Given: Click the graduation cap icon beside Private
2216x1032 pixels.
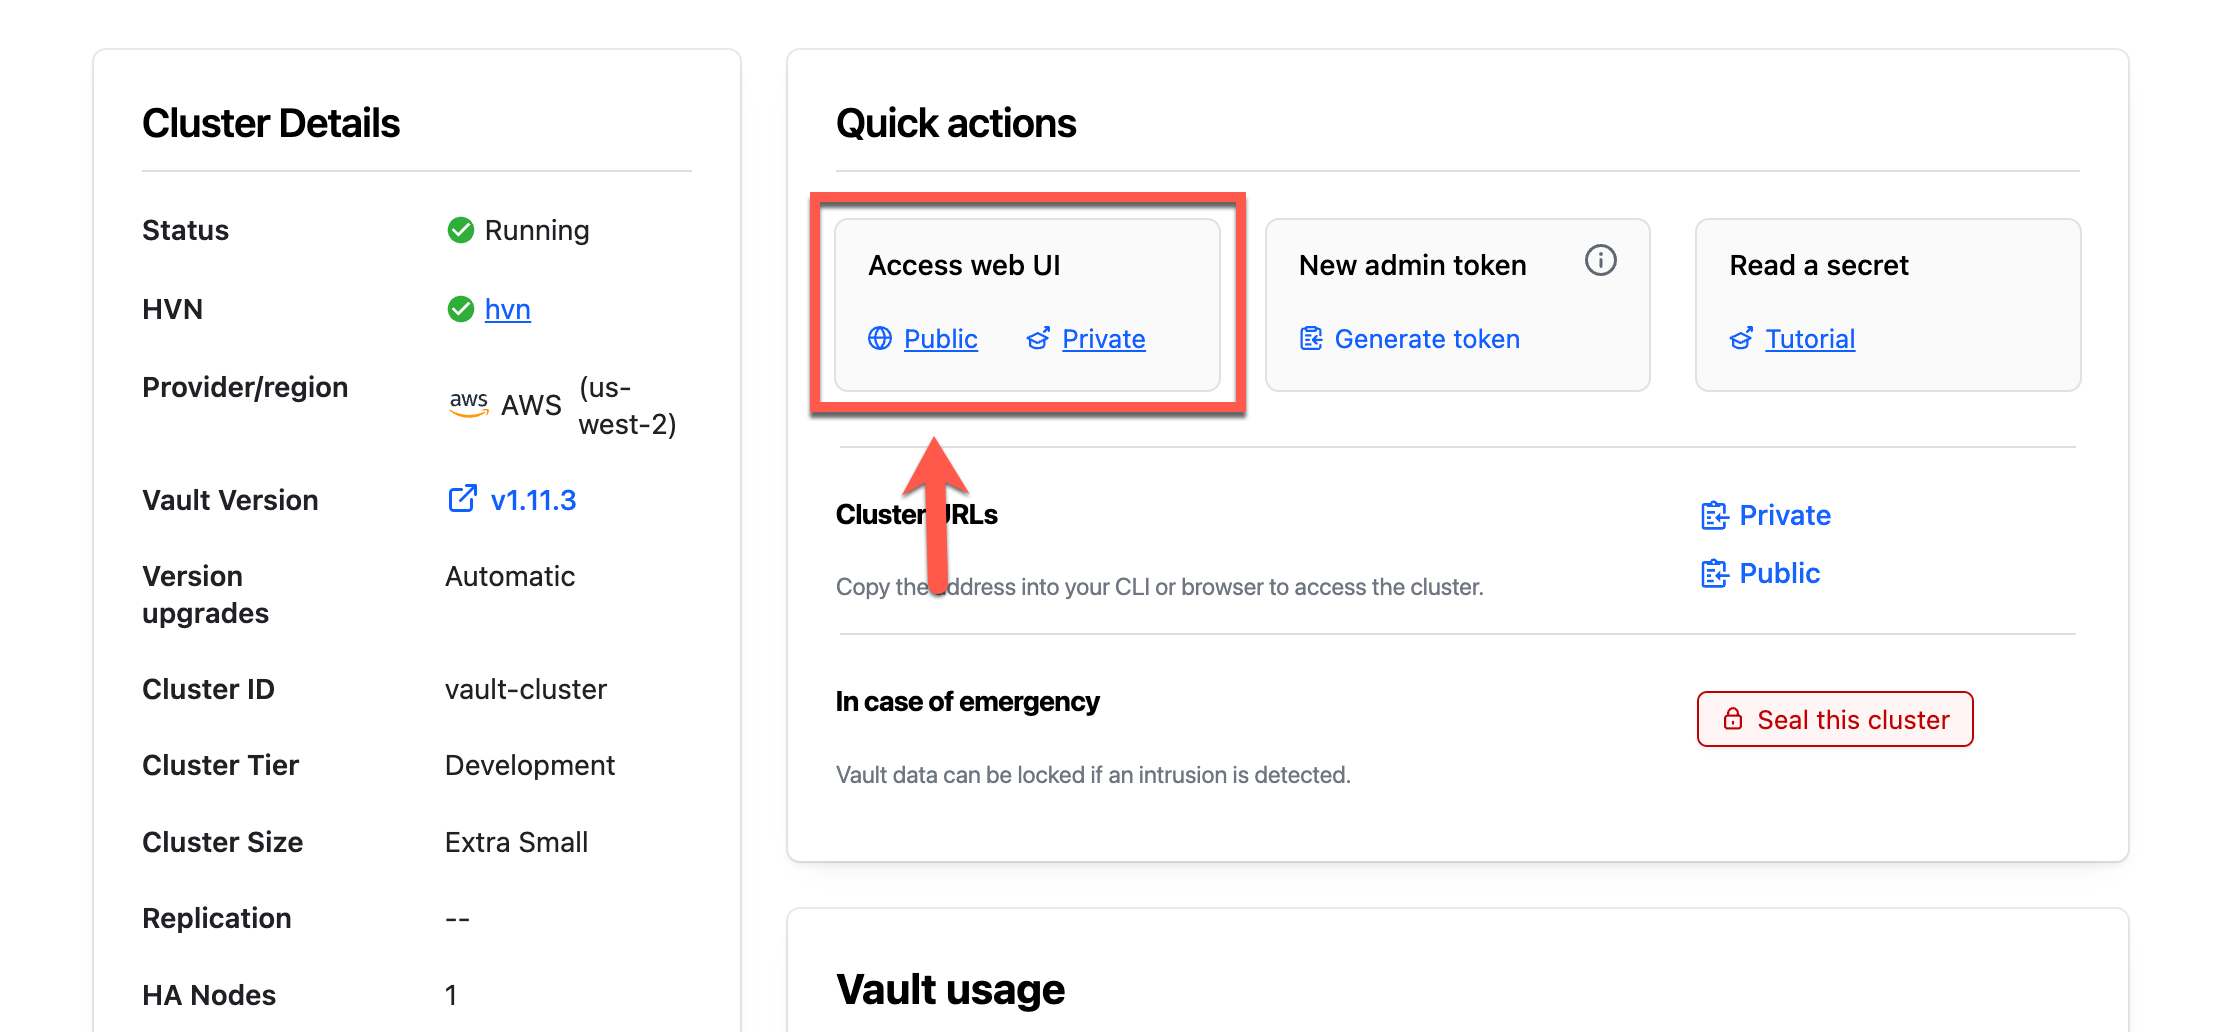Looking at the screenshot, I should click(1038, 339).
